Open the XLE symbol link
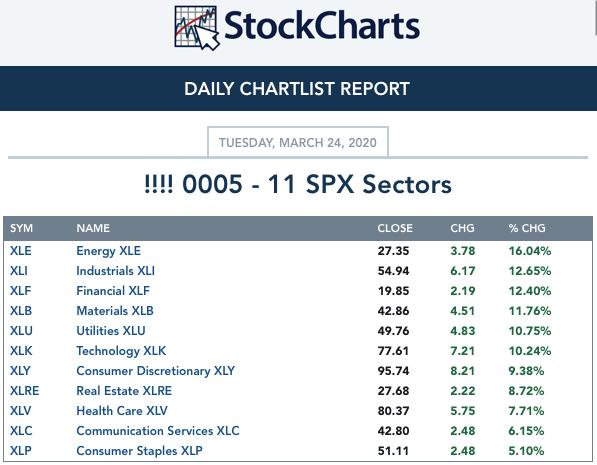The width and height of the screenshot is (597, 465). coord(21,251)
